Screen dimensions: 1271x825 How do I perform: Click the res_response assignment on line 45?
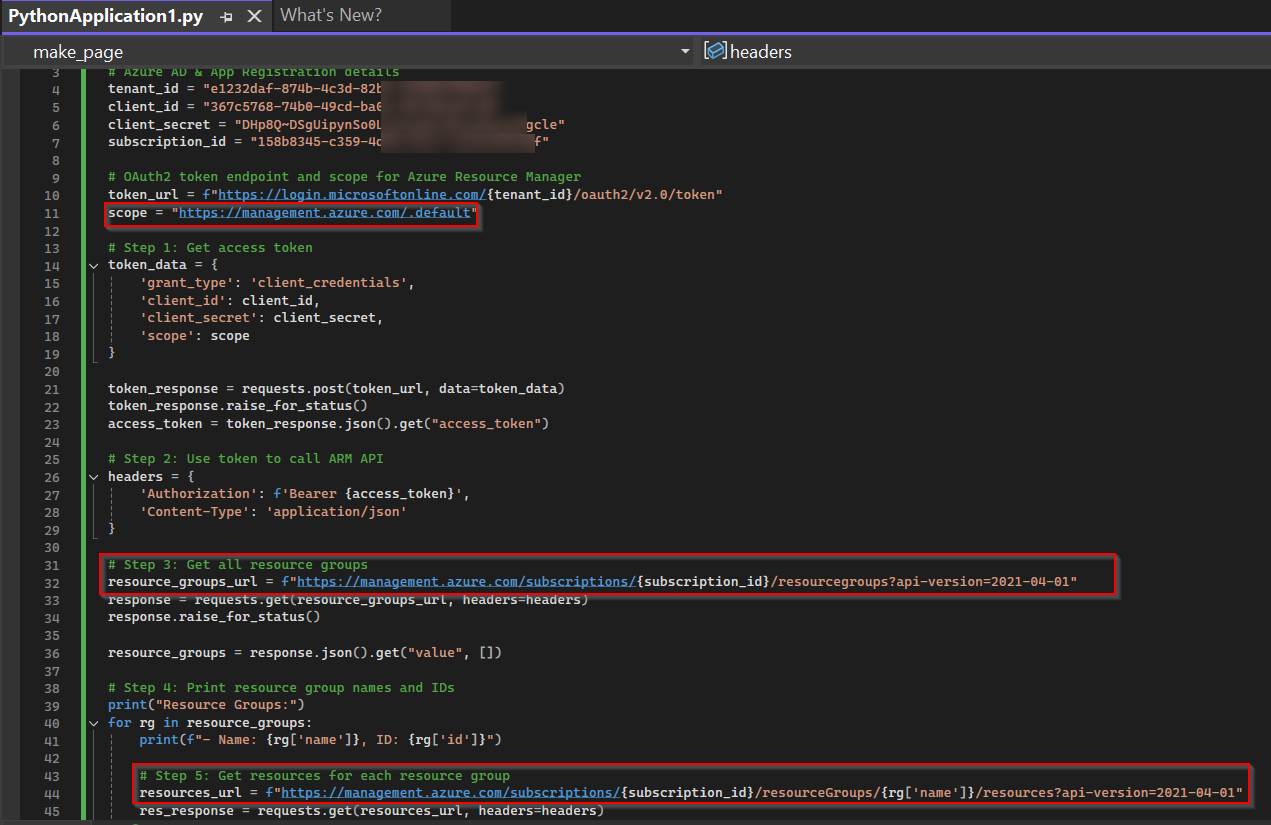click(x=372, y=811)
